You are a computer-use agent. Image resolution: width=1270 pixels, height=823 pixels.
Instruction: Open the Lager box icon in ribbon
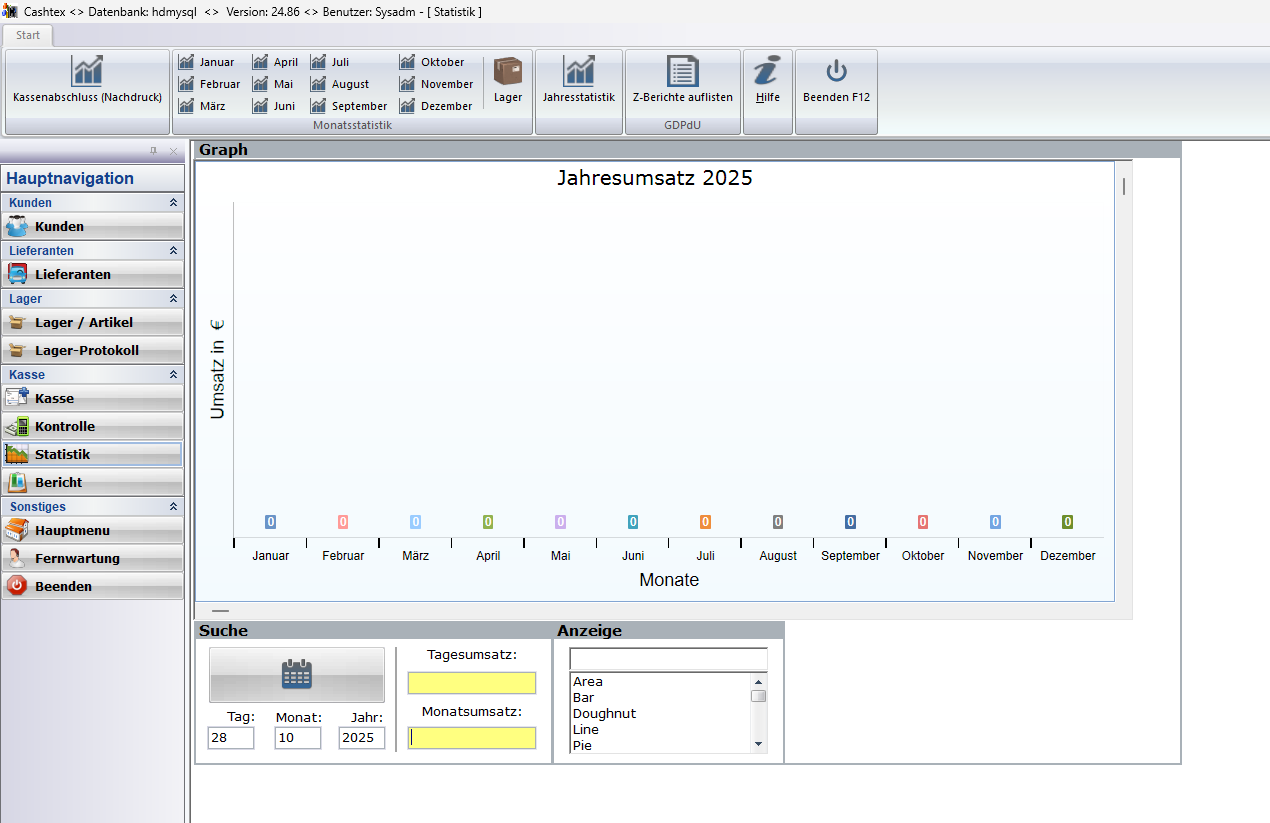(508, 71)
